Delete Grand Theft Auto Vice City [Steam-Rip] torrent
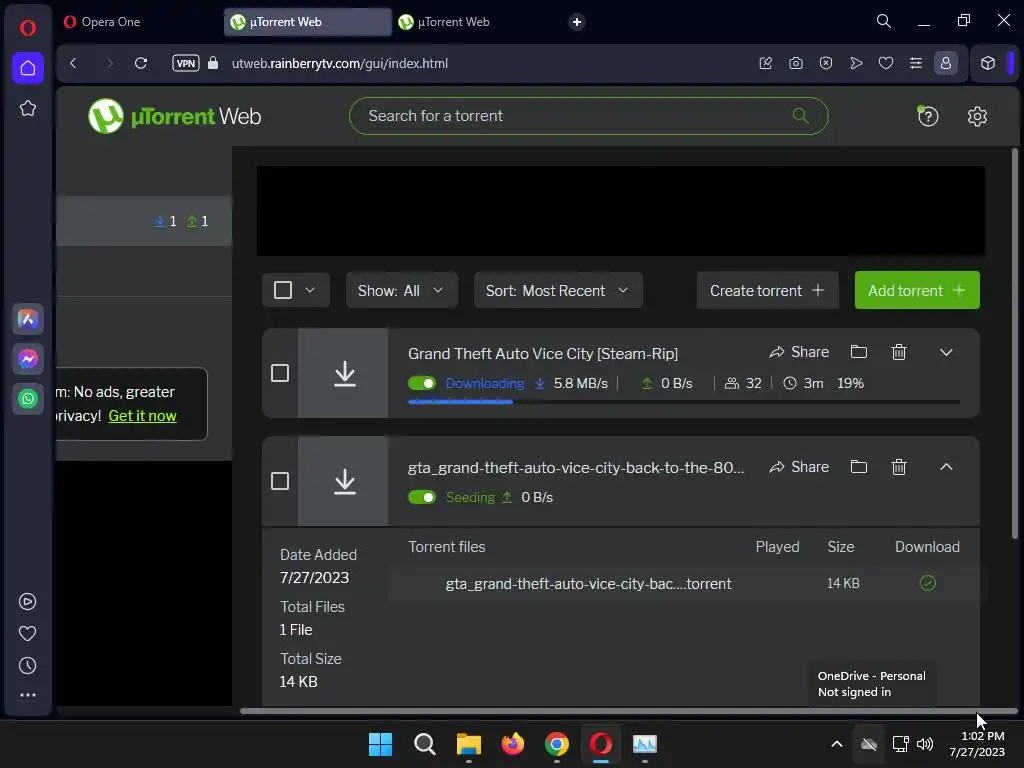1024x768 pixels. coord(899,352)
